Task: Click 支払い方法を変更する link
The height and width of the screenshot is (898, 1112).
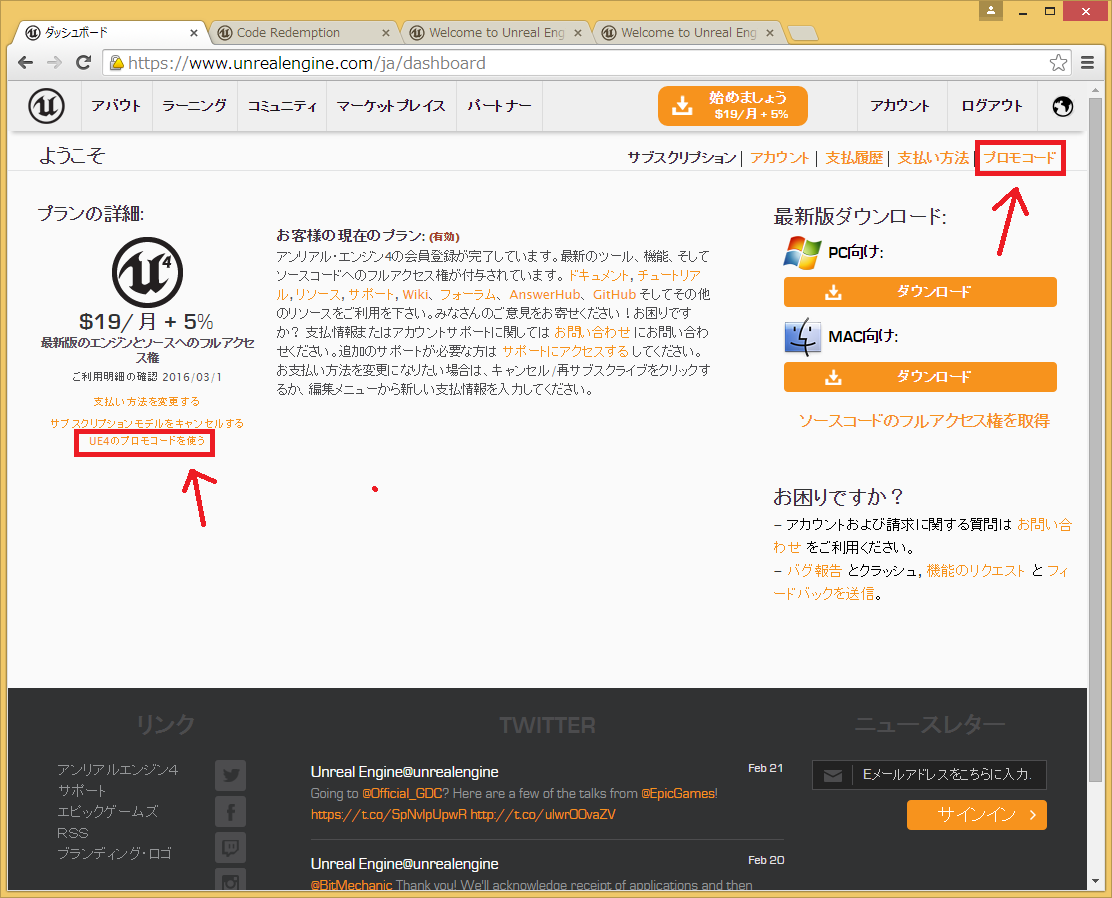Action: coord(147,401)
